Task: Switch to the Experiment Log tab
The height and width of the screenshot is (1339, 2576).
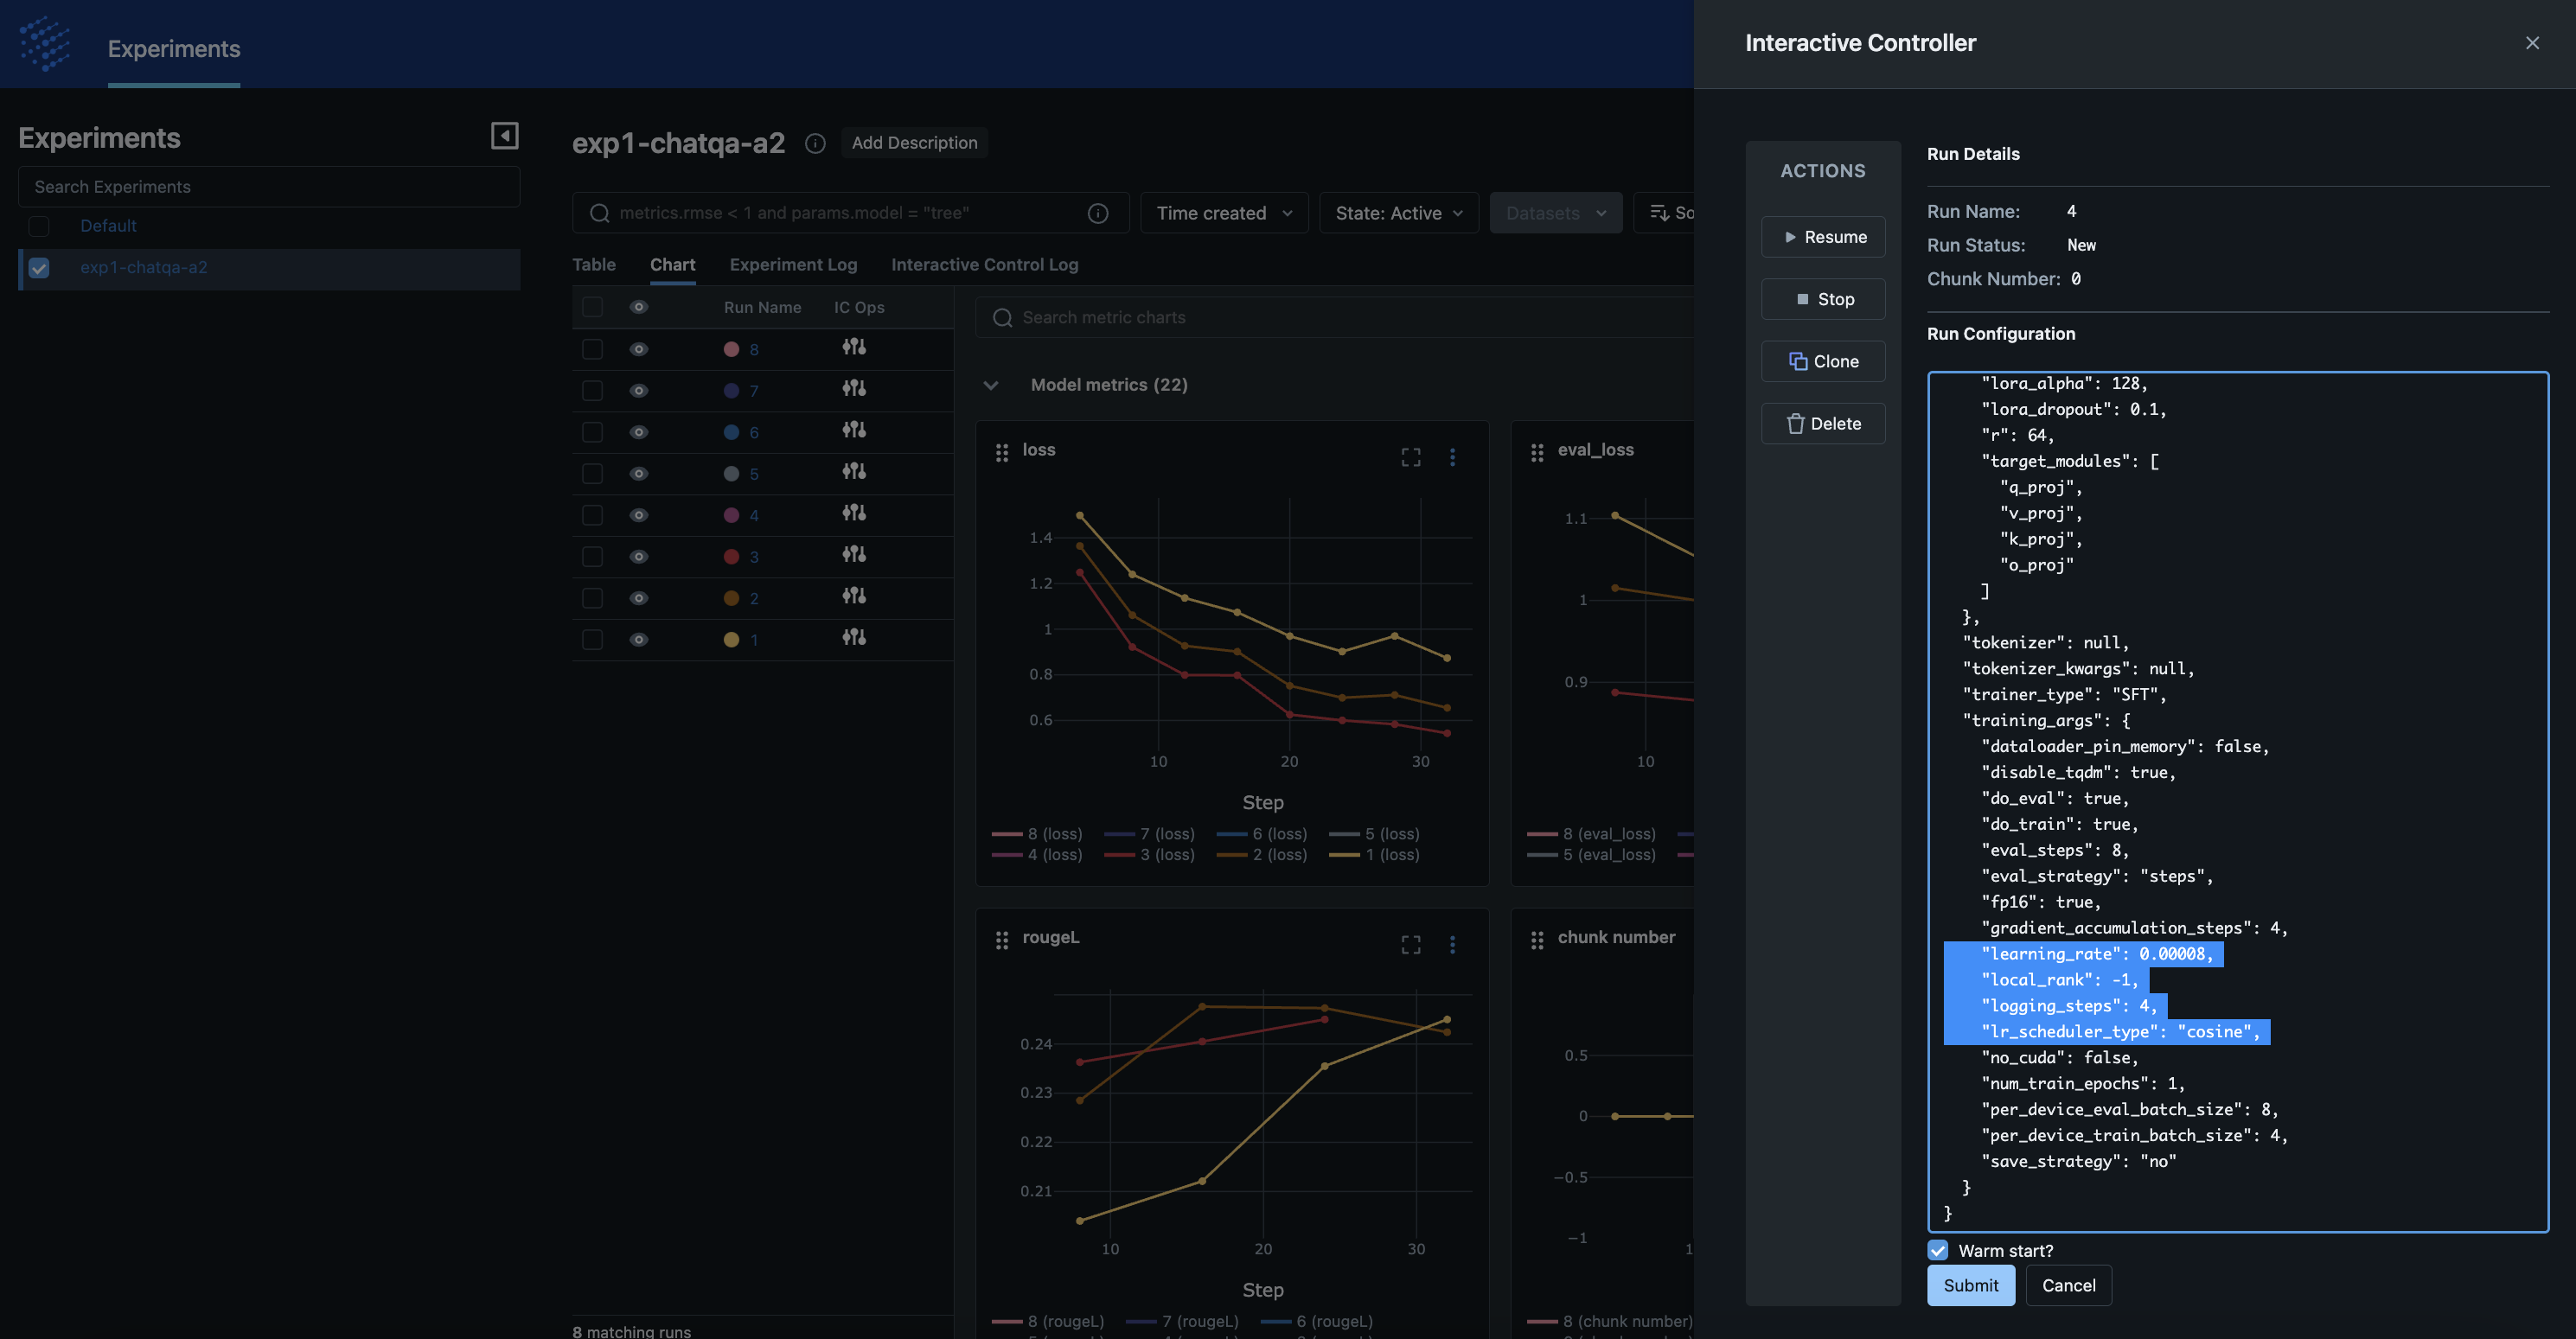Action: tap(792, 265)
